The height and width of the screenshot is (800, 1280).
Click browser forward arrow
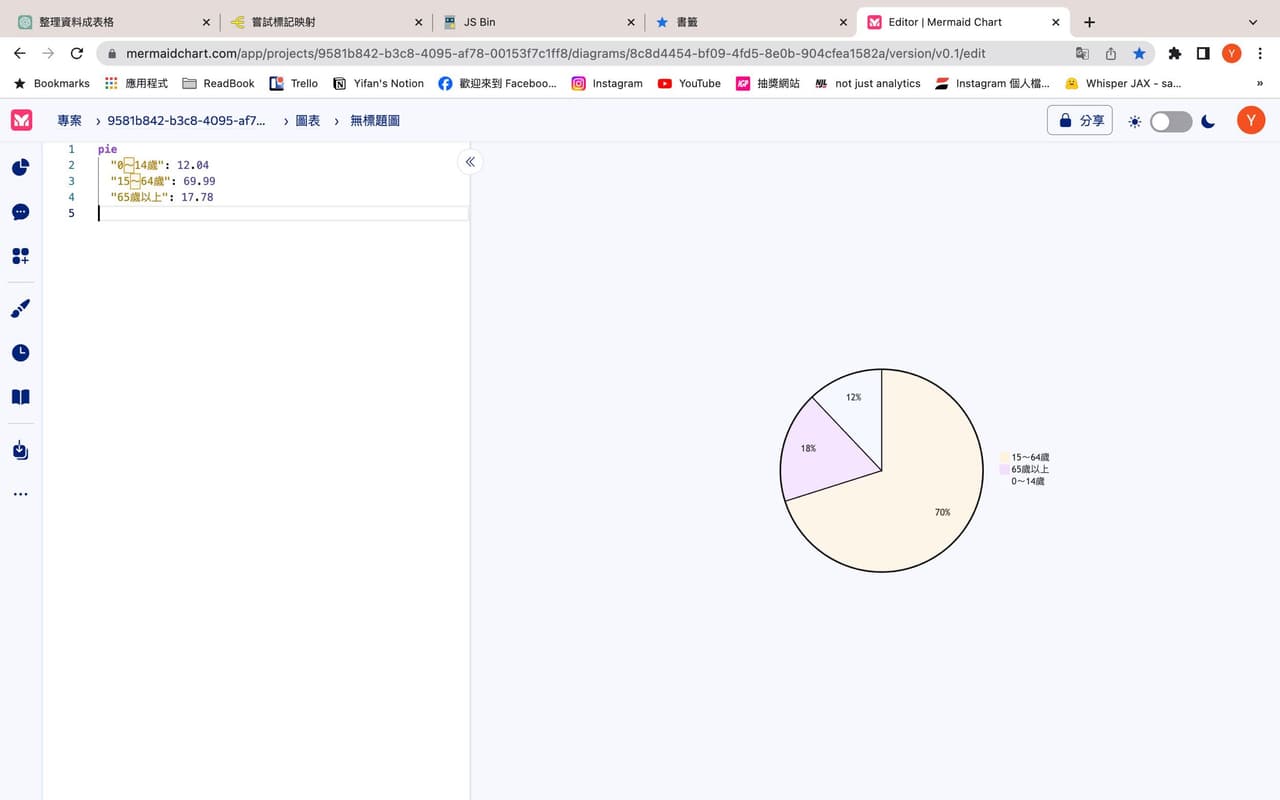48,53
